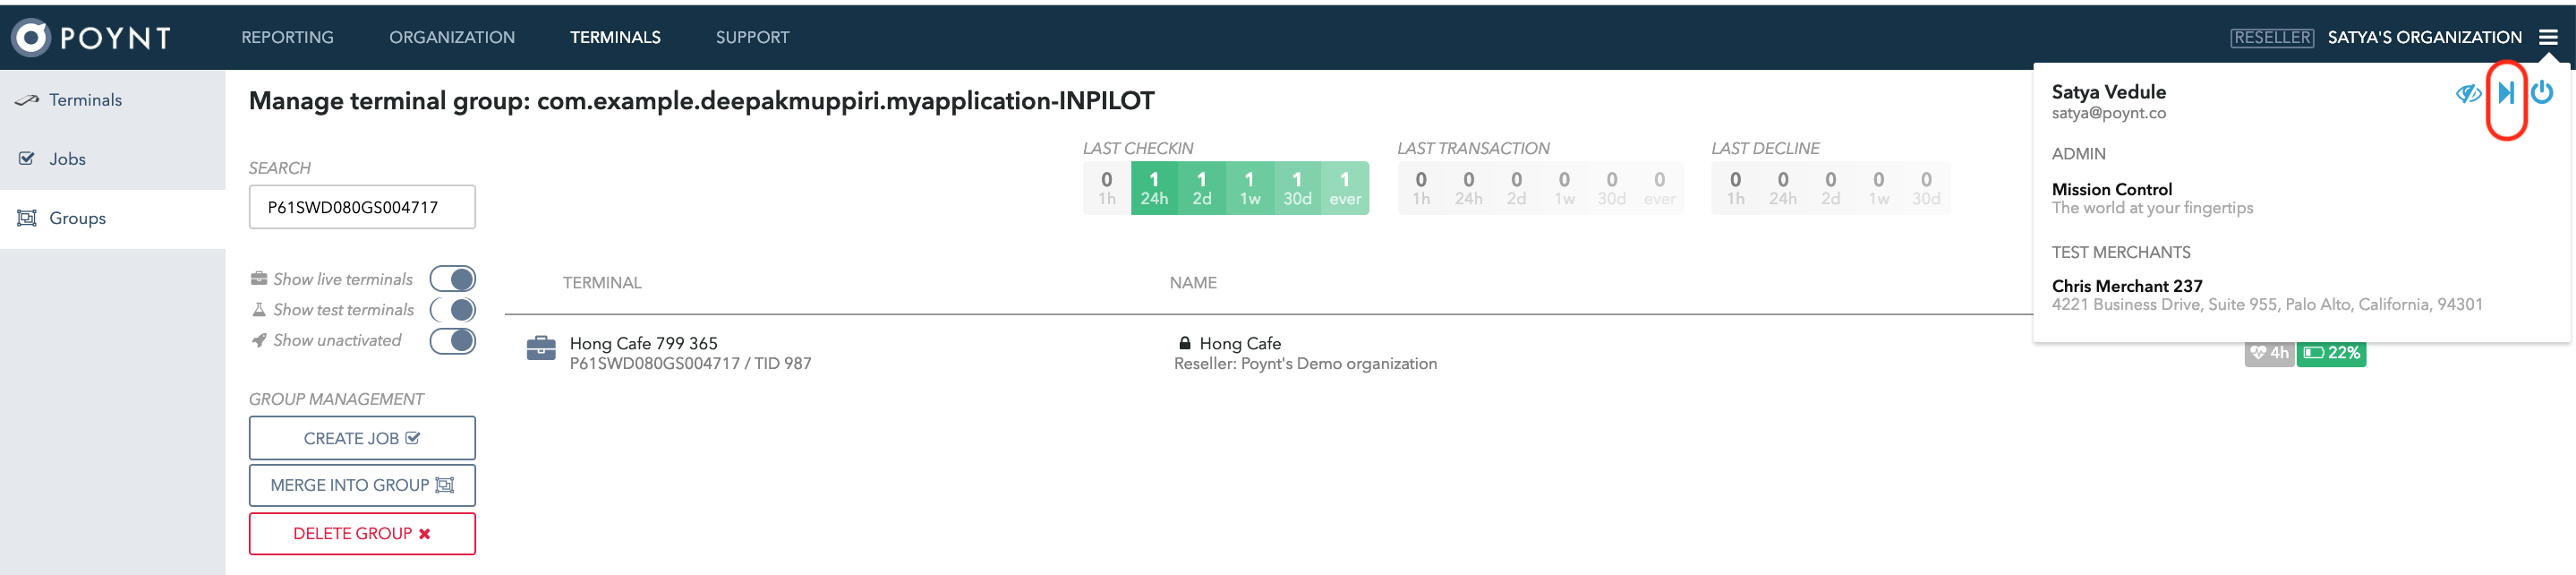This screenshot has width=2576, height=575.
Task: Click the briefcase icon for Hong Cafe terminal
Action: 541,348
